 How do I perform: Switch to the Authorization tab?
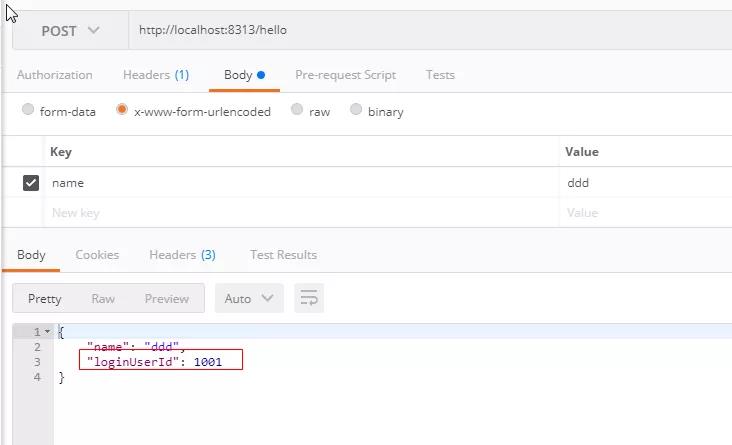click(55, 75)
